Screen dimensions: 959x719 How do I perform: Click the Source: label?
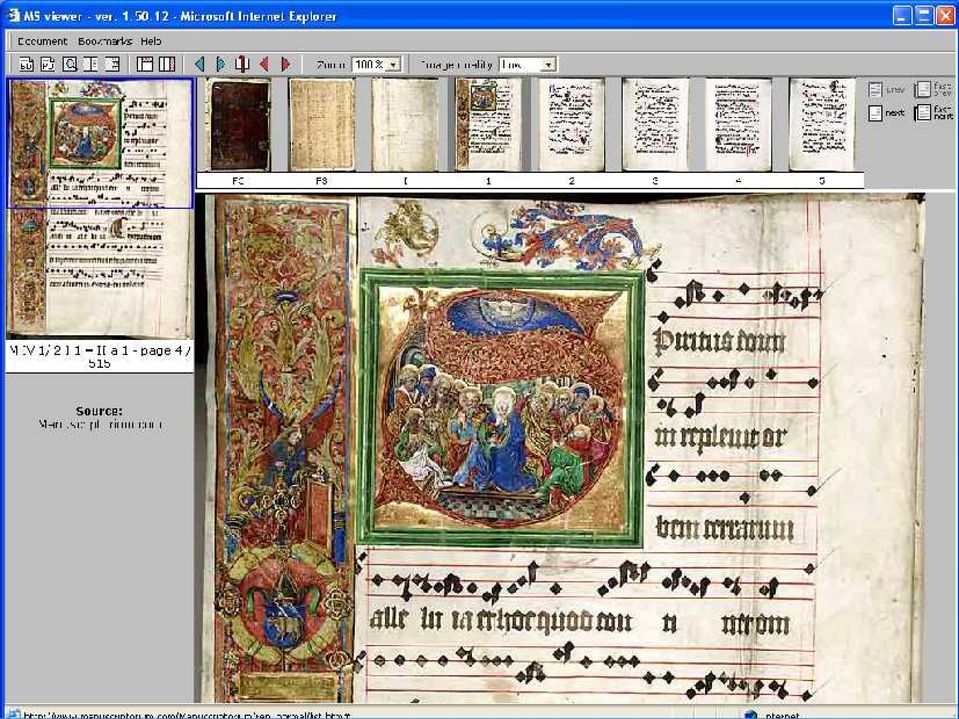click(x=99, y=411)
